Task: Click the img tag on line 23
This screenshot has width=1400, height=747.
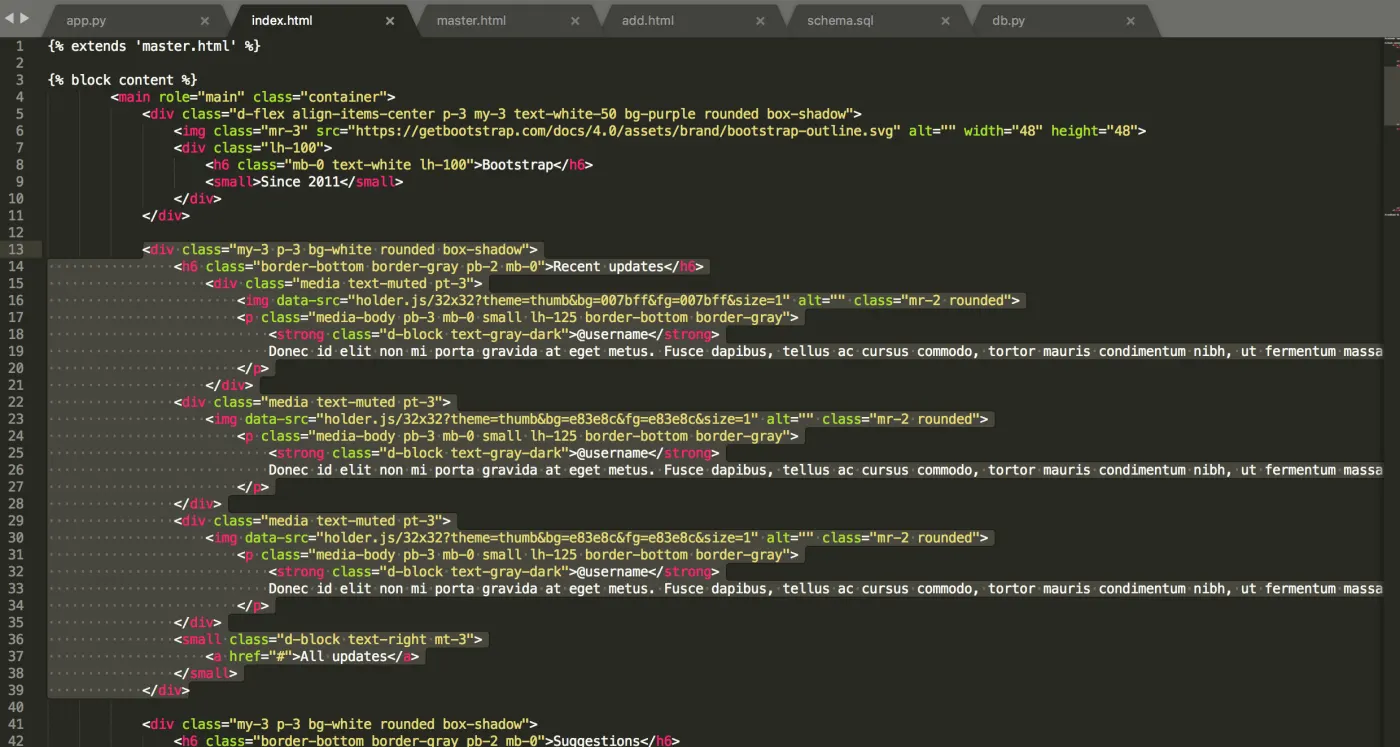Action: coord(597,419)
